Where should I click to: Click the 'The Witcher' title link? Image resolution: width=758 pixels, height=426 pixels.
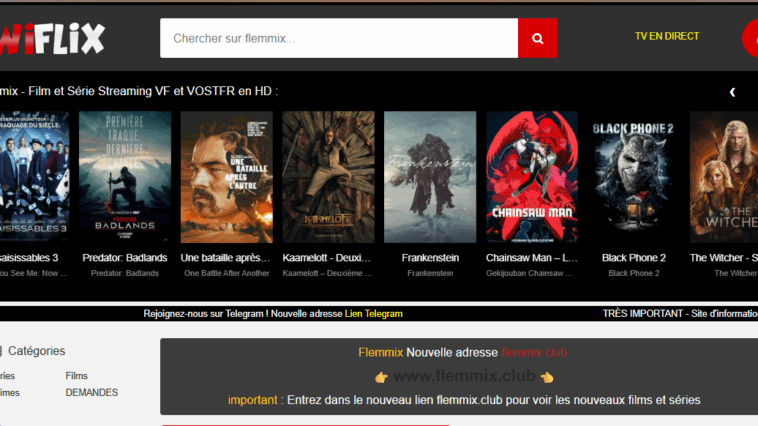point(724,258)
